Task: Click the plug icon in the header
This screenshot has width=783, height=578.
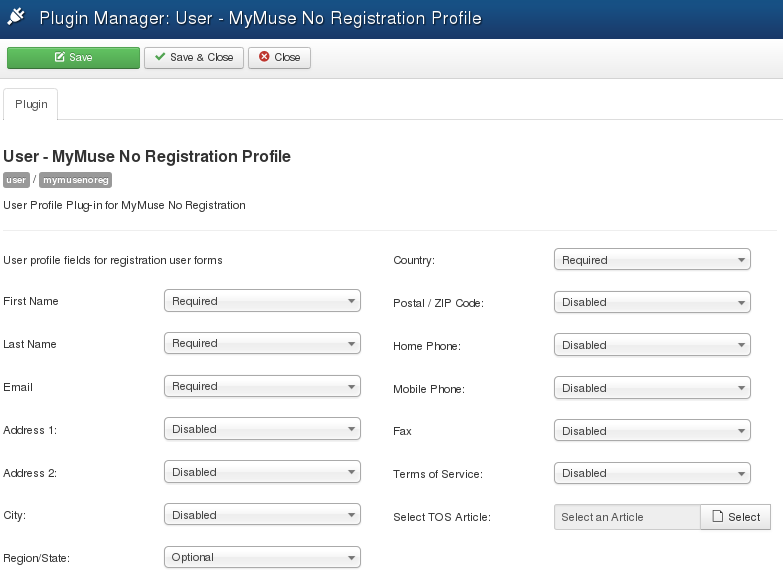Action: coord(16,18)
